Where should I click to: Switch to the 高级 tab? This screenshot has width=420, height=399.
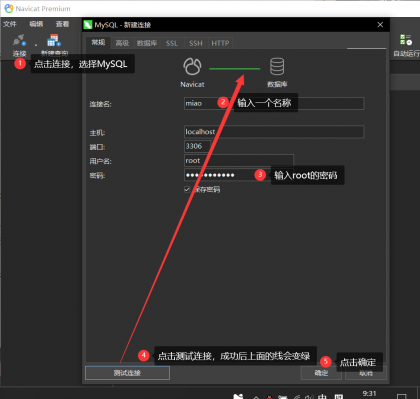pos(122,43)
